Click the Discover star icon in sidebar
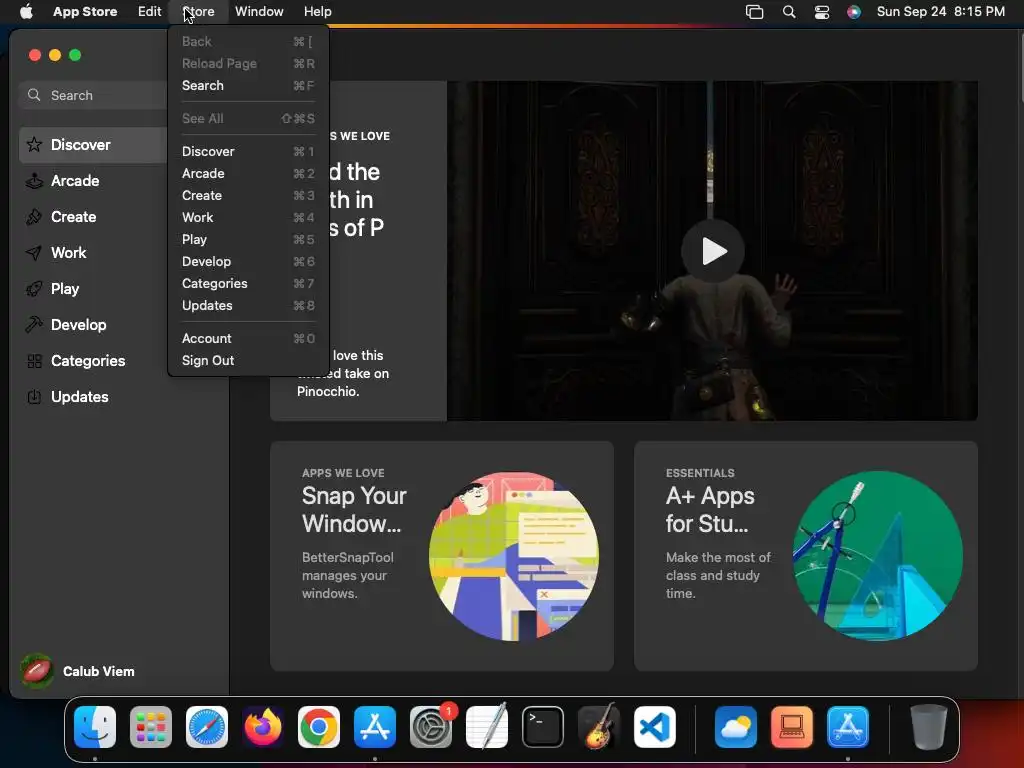 (x=34, y=145)
